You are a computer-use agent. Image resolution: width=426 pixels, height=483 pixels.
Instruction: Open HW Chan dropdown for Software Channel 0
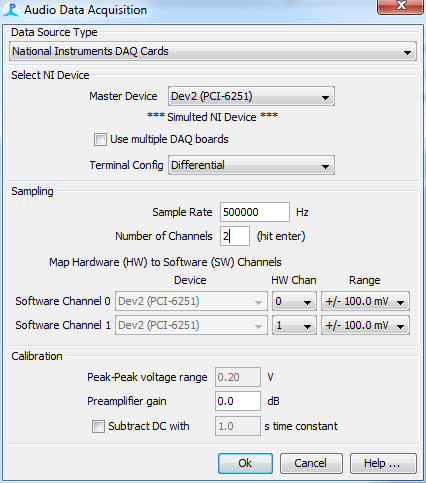294,301
